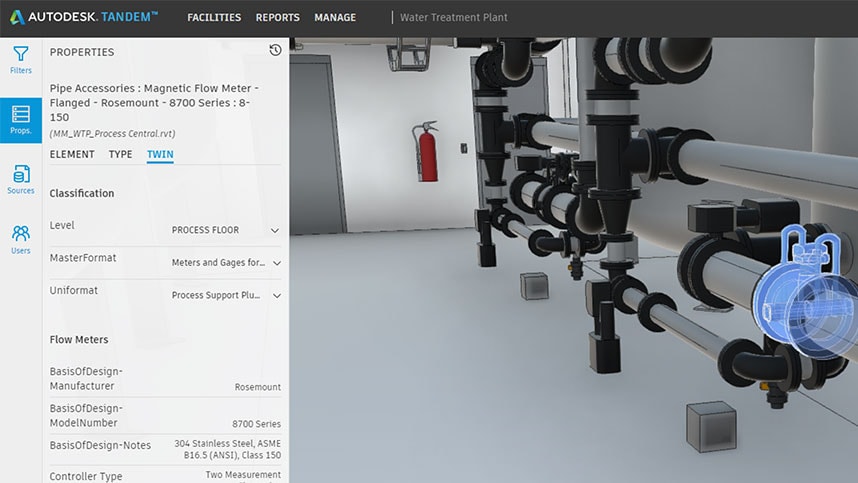Open the Manage menu
858x483 pixels.
(x=335, y=18)
